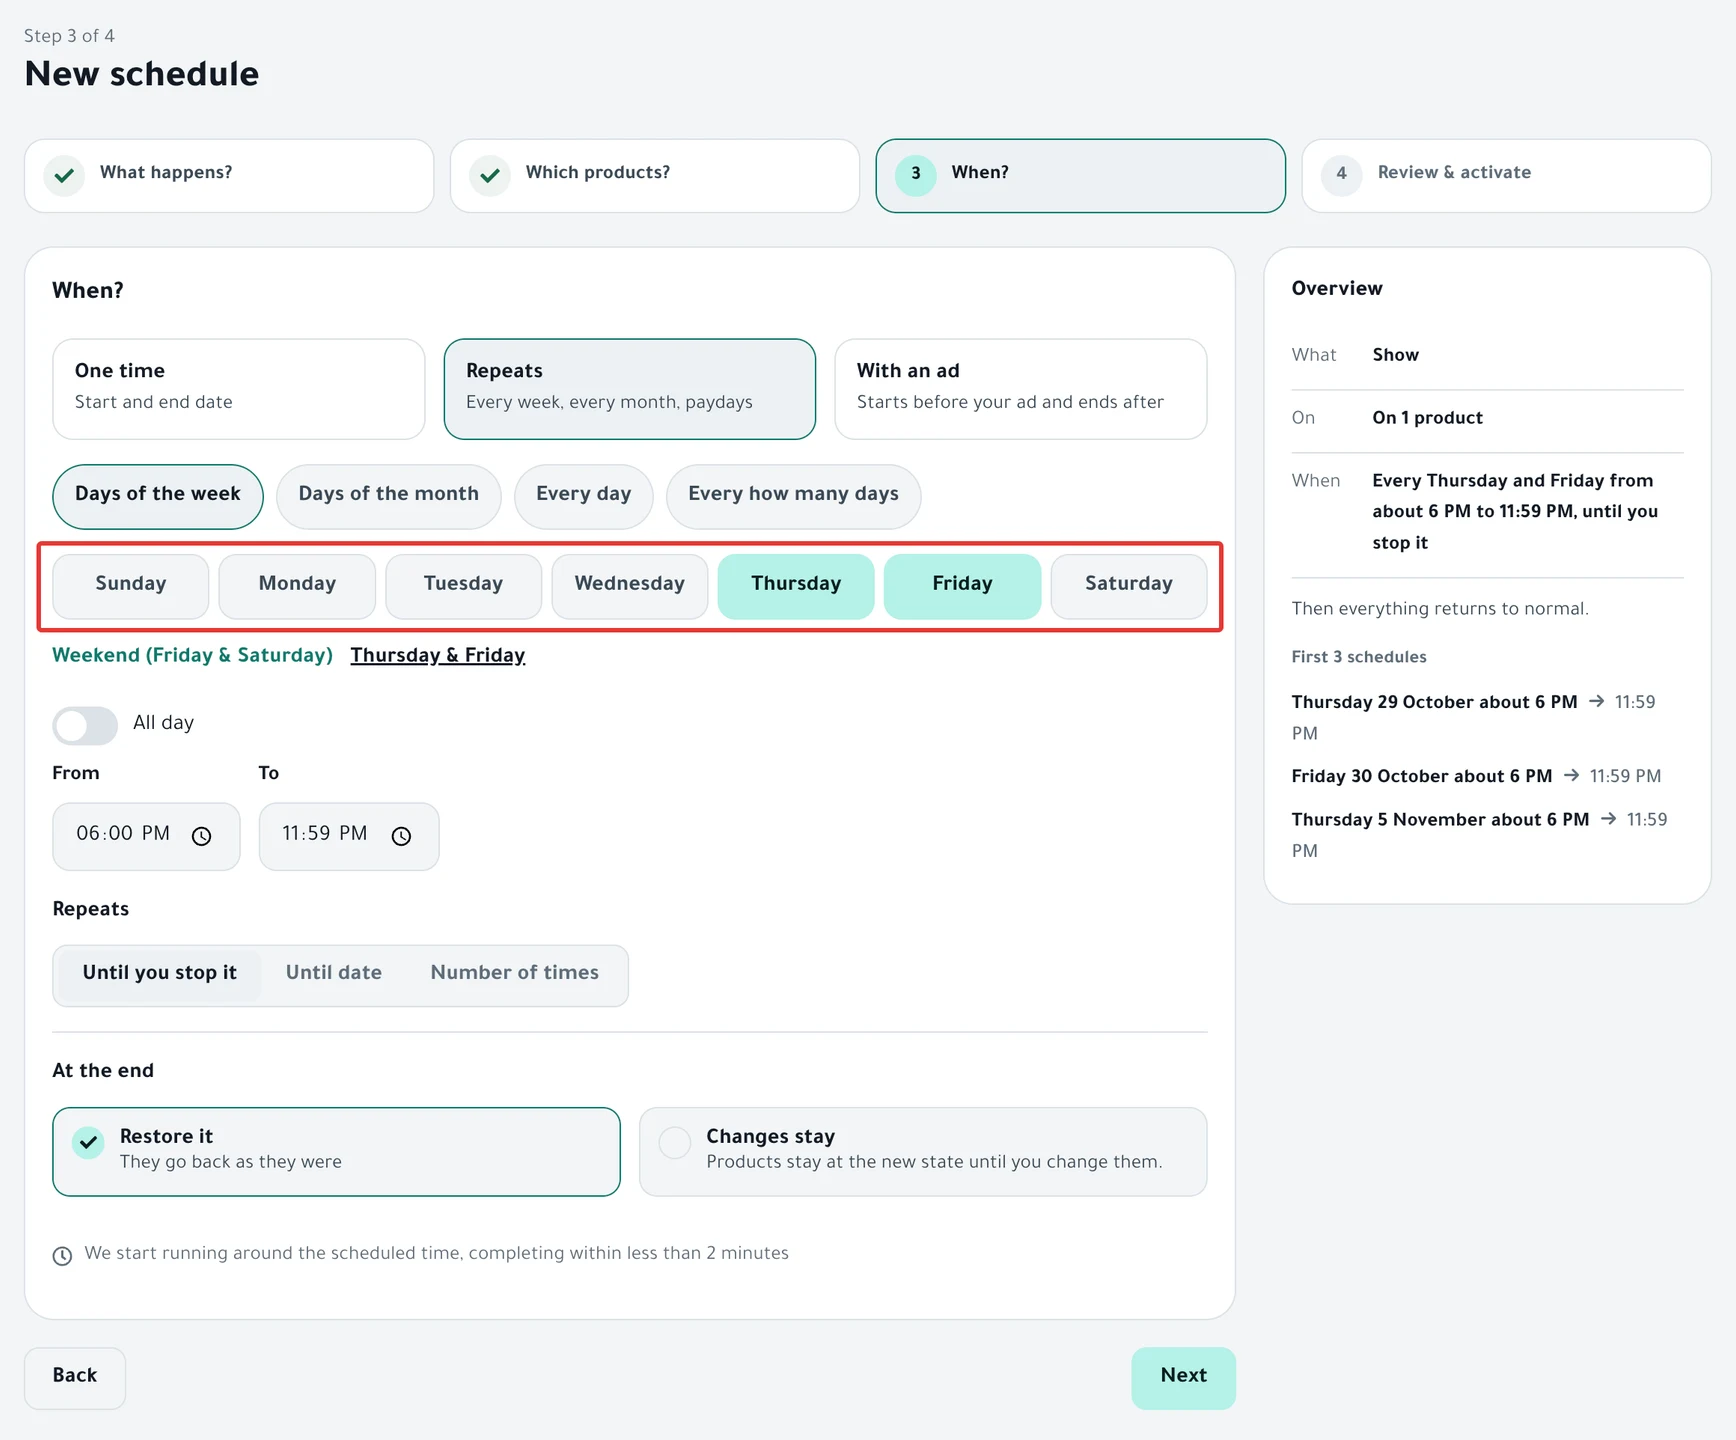The image size is (1736, 1440).
Task: Click the Back button
Action: coord(75,1378)
